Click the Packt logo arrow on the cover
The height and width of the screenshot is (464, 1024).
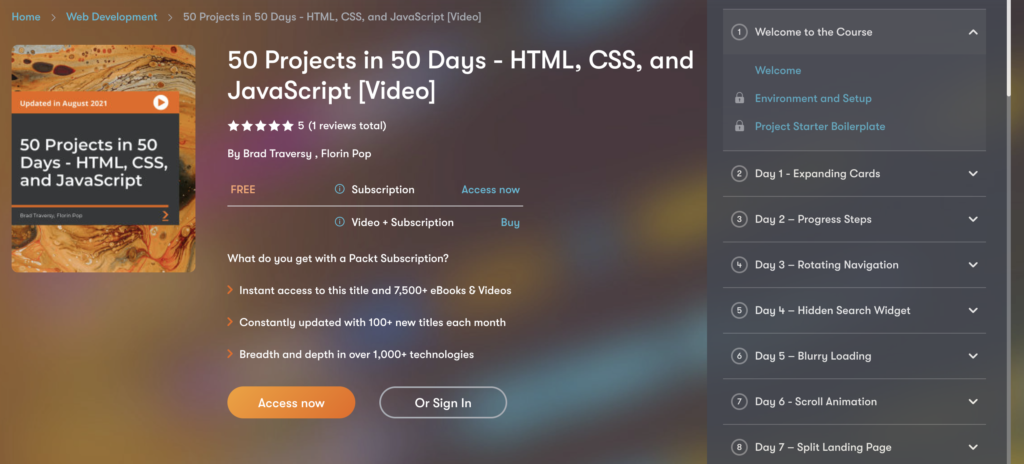pyautogui.click(x=165, y=216)
